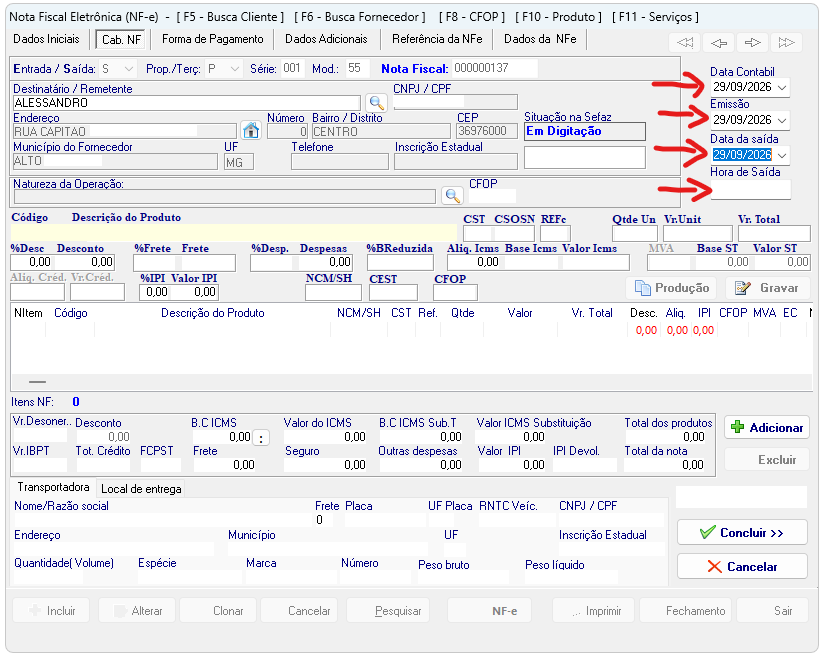Click the Destinatário field containing ALESSANDRO
This screenshot has width=821, height=654.
[x=187, y=103]
